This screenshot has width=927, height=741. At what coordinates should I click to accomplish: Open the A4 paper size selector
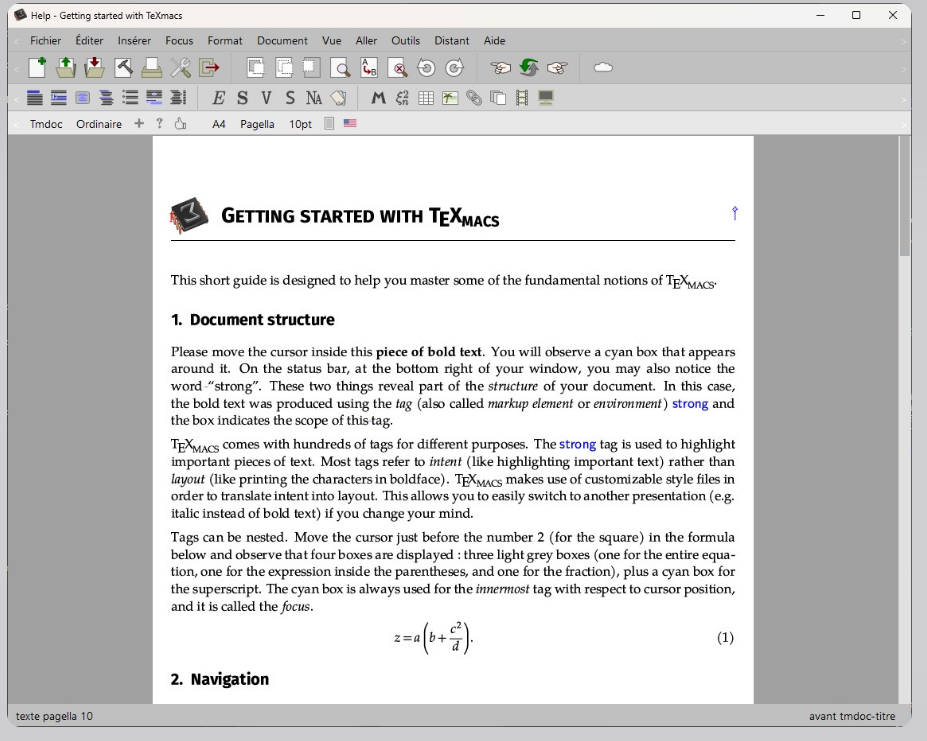[x=218, y=123]
